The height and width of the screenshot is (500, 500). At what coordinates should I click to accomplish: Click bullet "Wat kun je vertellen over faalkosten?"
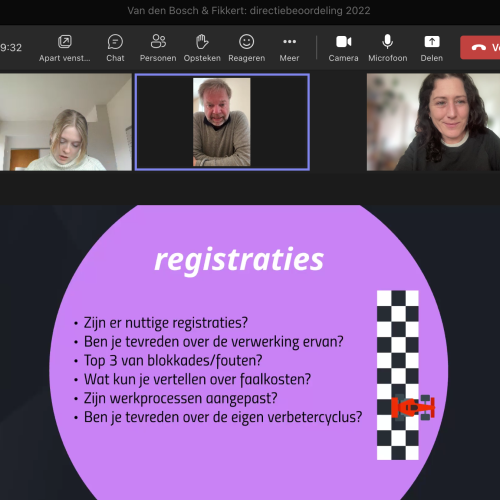[197, 379]
